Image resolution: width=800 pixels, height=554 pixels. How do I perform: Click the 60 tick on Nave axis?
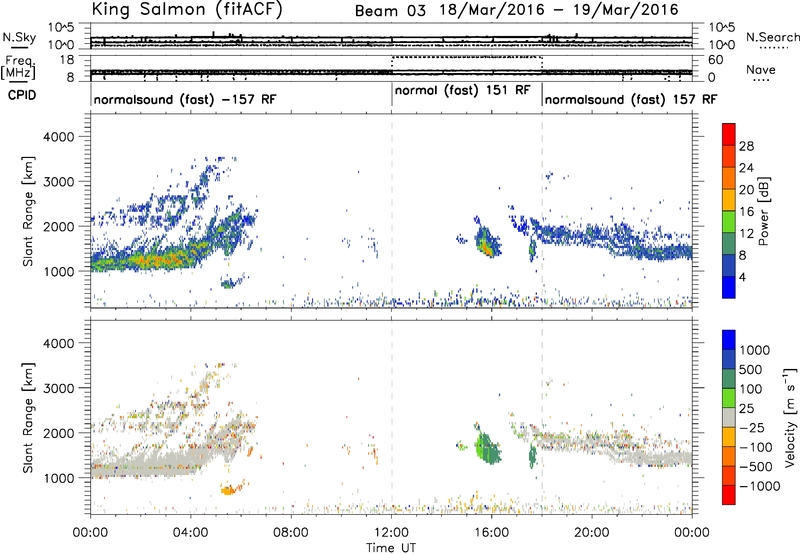(x=716, y=60)
